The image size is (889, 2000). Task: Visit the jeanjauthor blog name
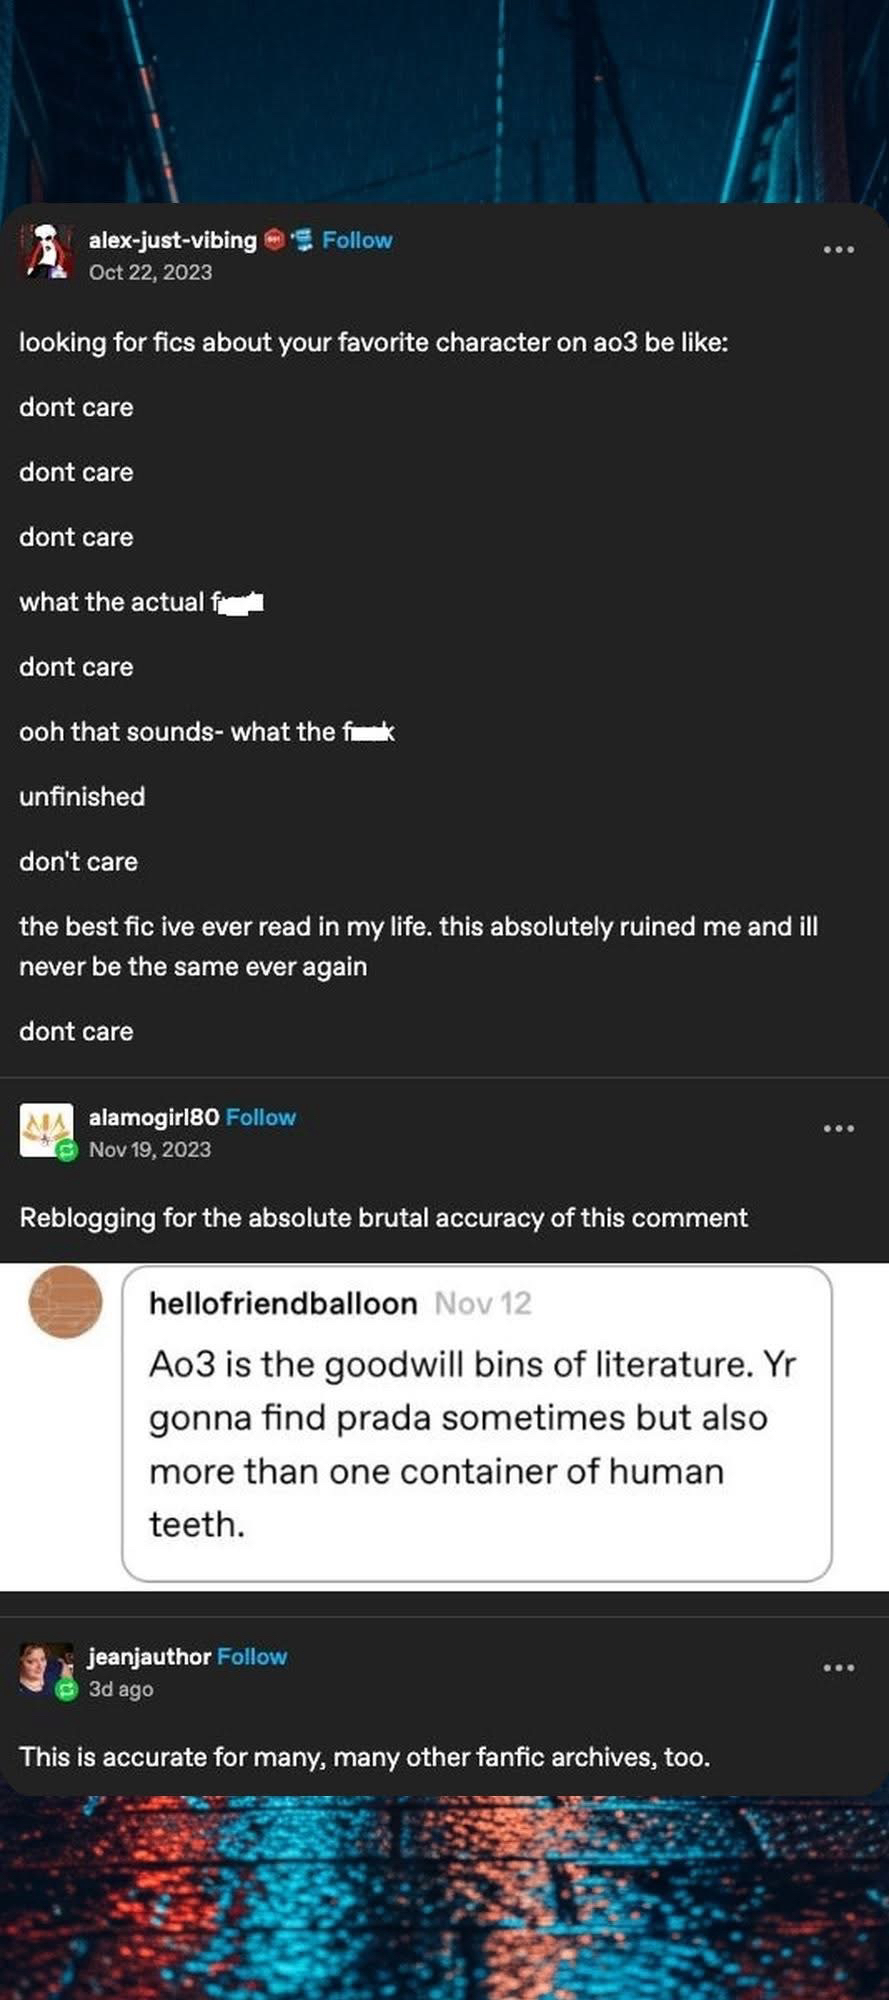coord(149,1656)
